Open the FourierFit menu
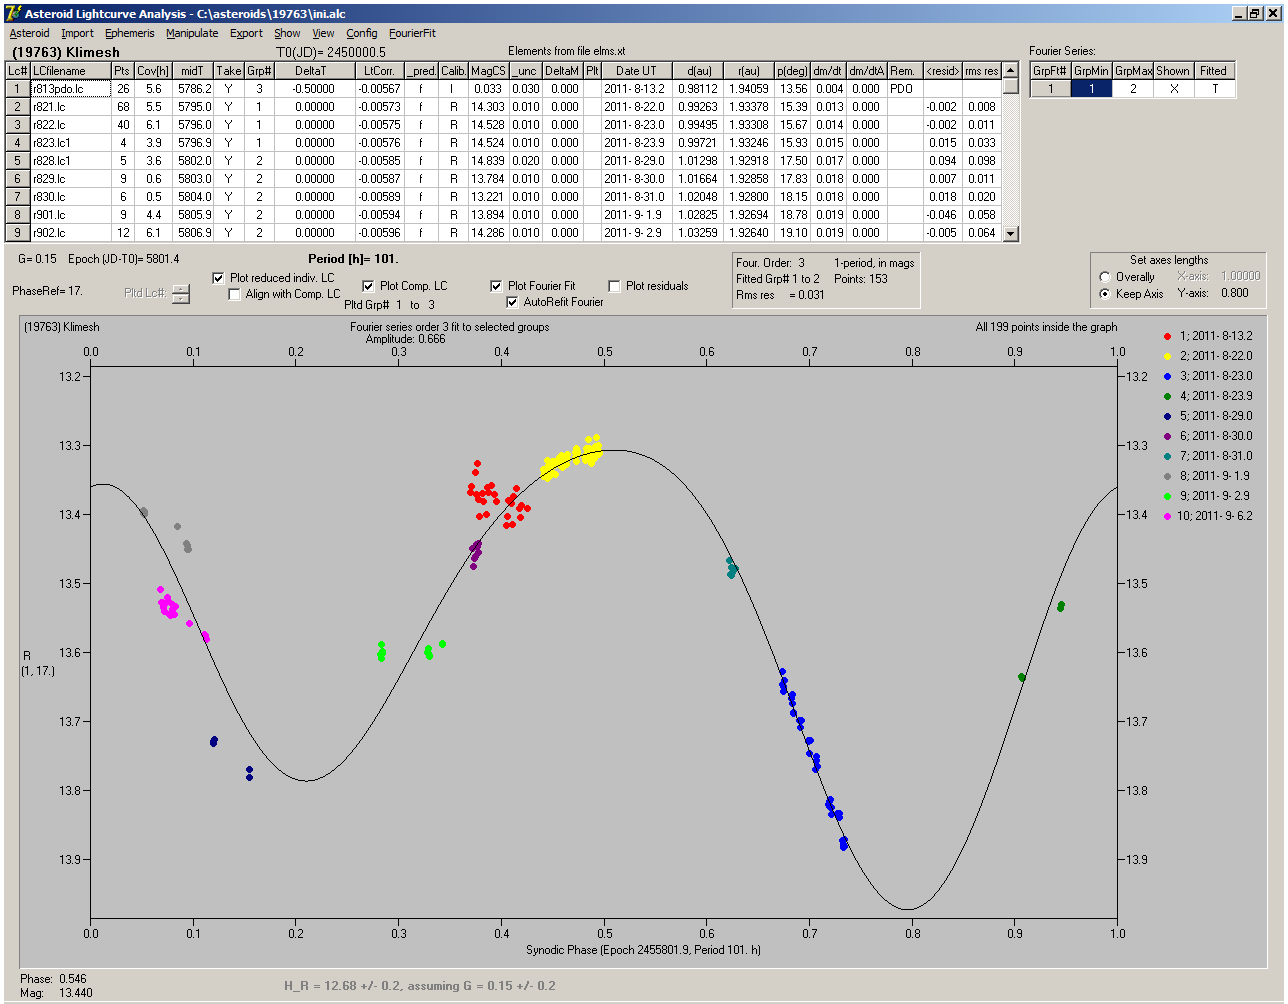This screenshot has width=1288, height=1004. pyautogui.click(x=412, y=33)
